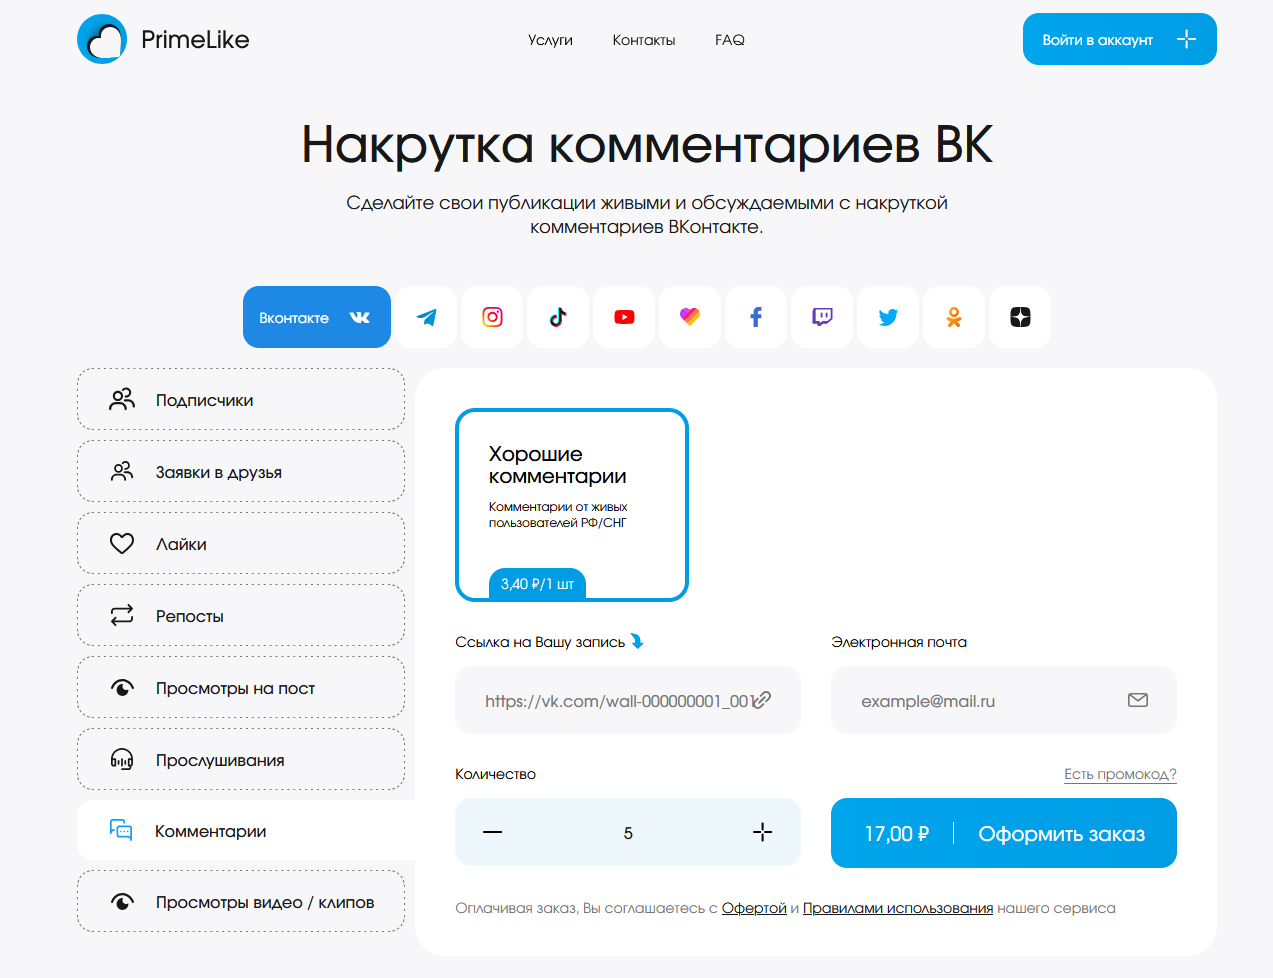The height and width of the screenshot is (978, 1273).
Task: Select the Twitch network icon
Action: click(822, 317)
